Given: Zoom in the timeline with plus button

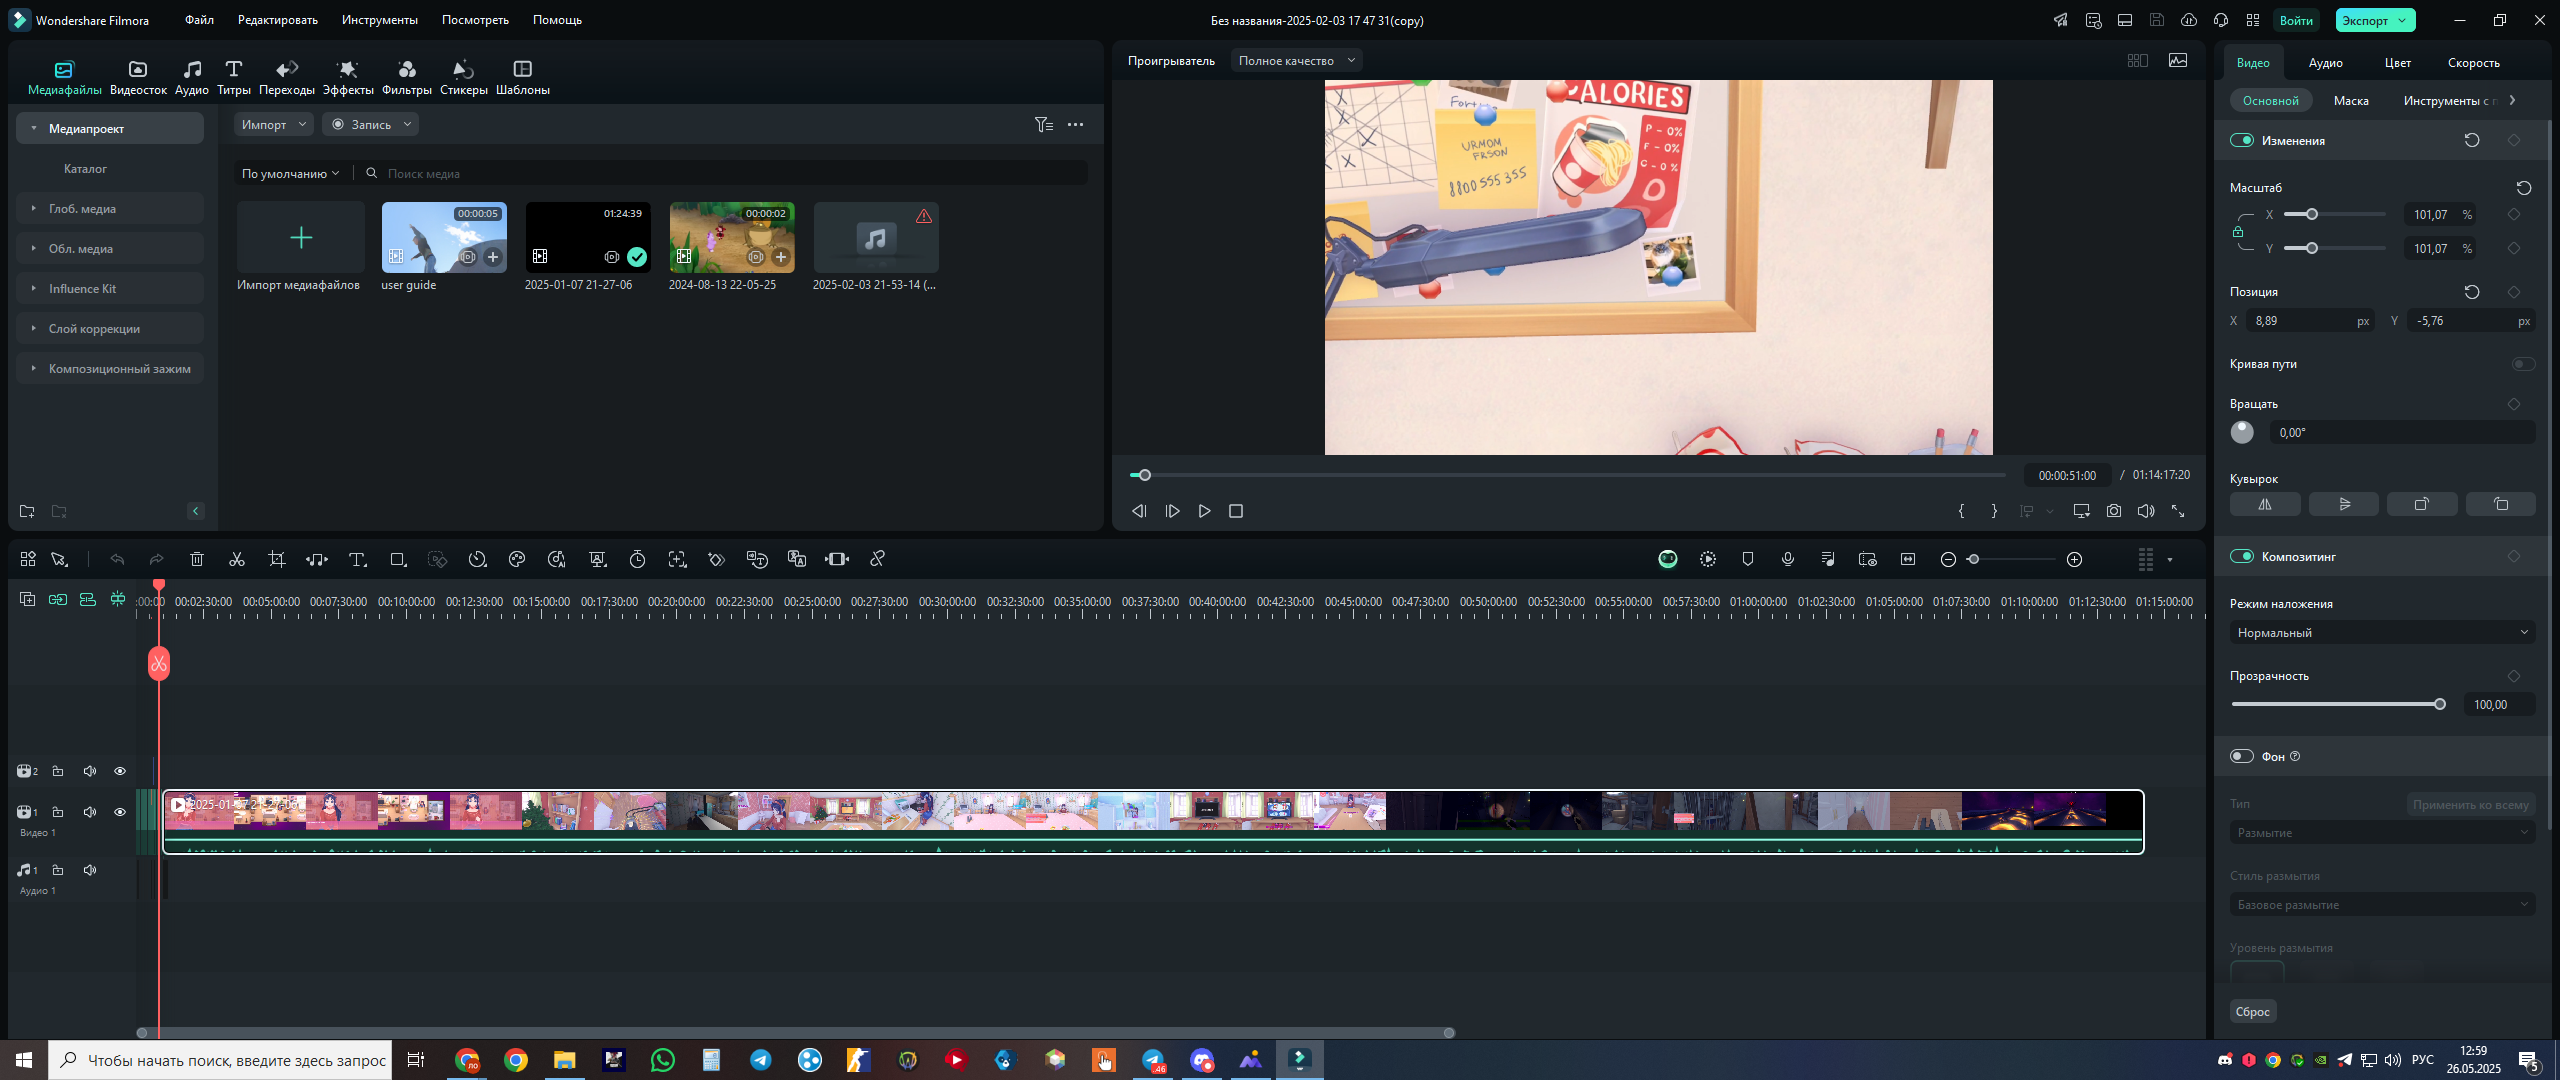Looking at the screenshot, I should (2075, 559).
